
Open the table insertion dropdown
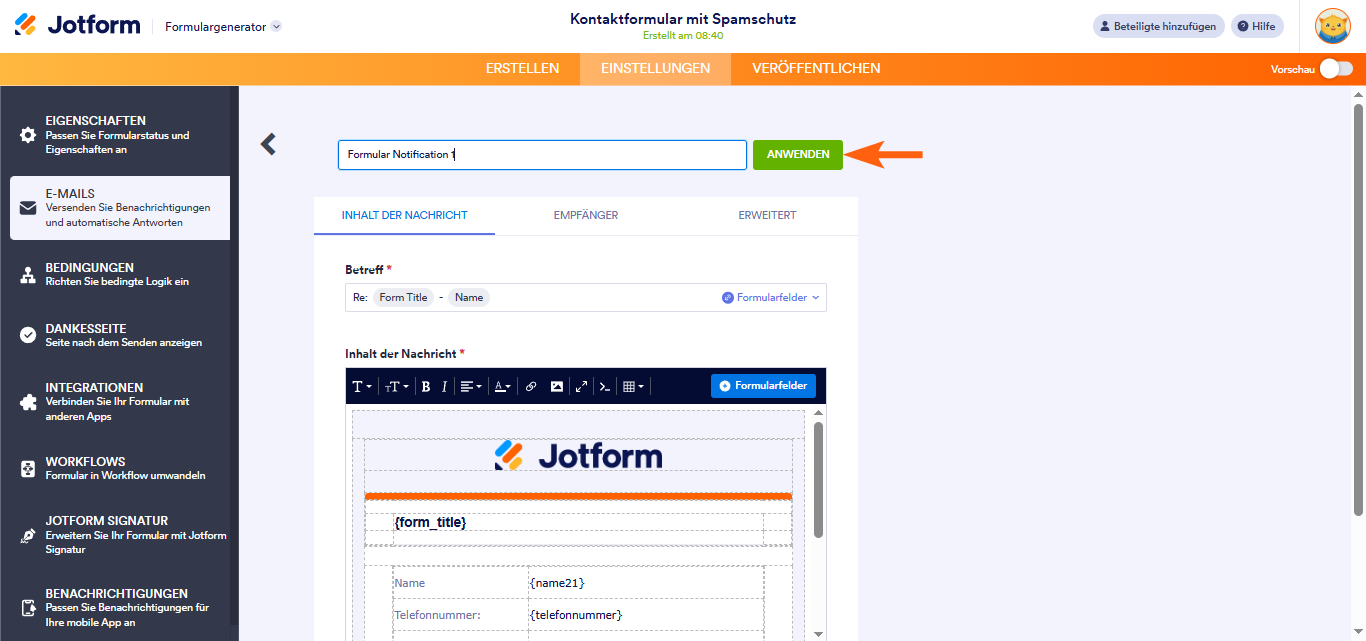[633, 385]
